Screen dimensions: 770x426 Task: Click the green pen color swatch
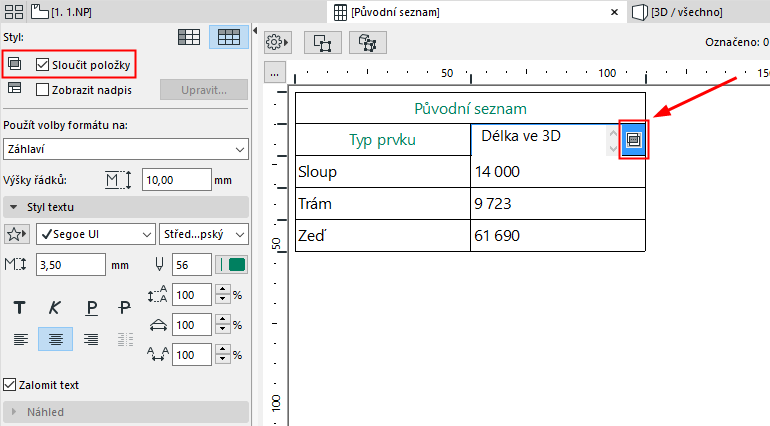(237, 264)
